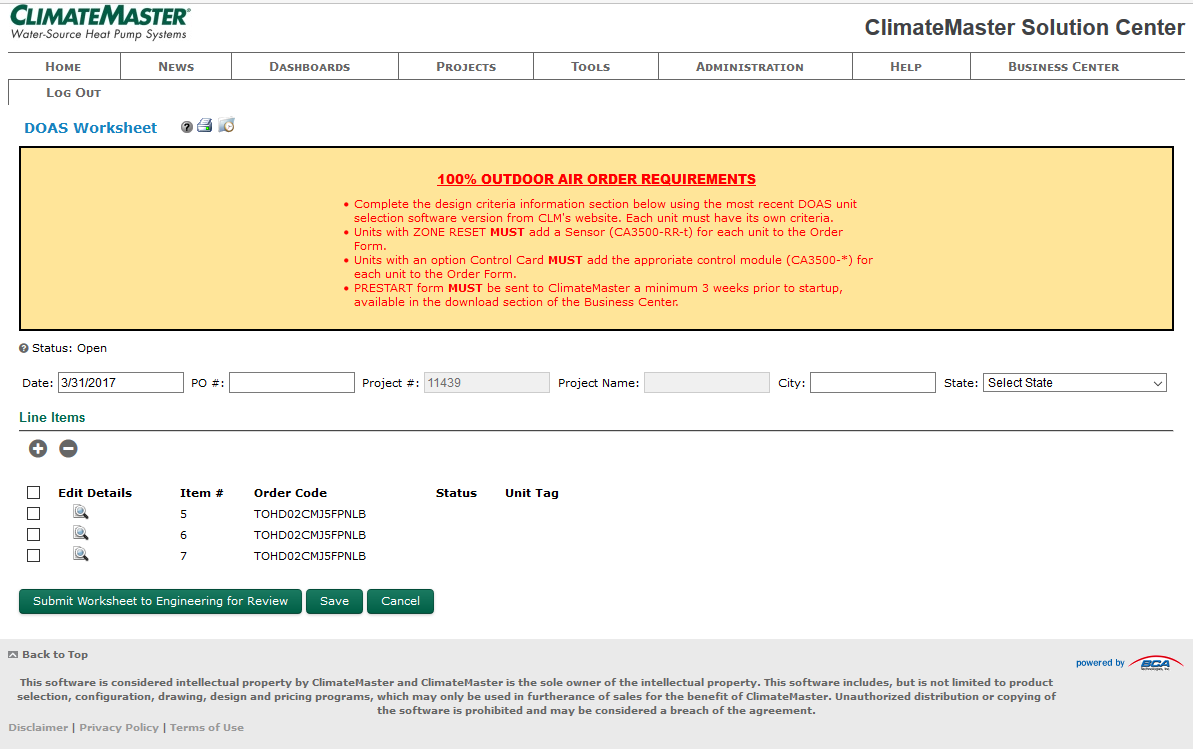Open the Terms of Use link

click(207, 728)
